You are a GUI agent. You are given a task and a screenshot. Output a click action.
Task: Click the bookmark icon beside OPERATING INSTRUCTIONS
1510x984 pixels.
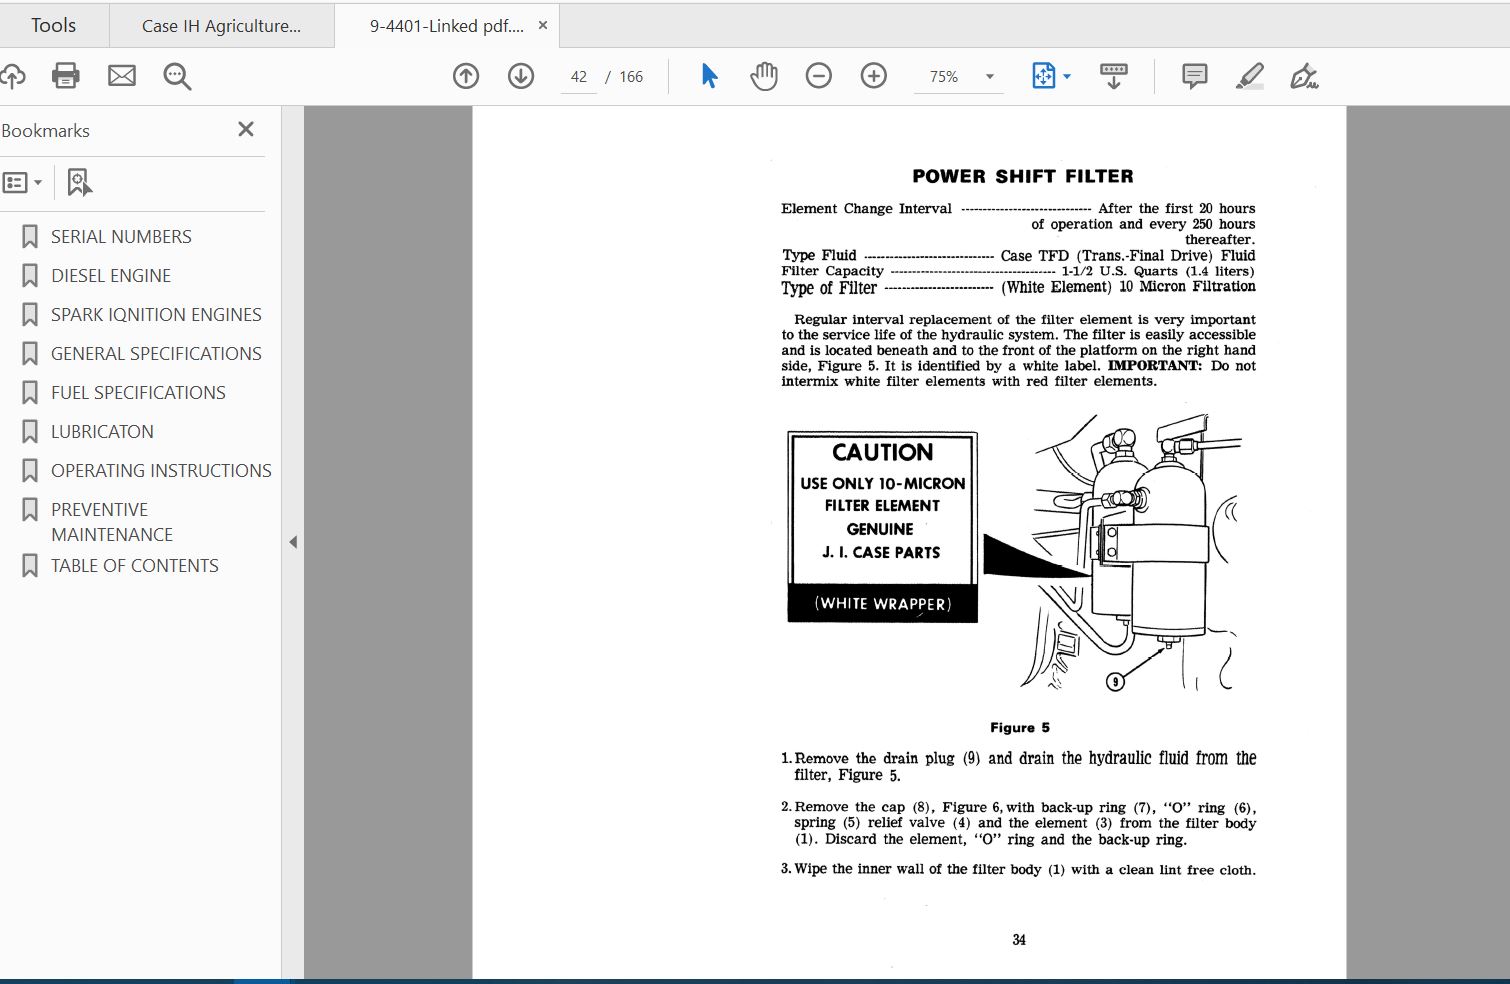pos(30,471)
